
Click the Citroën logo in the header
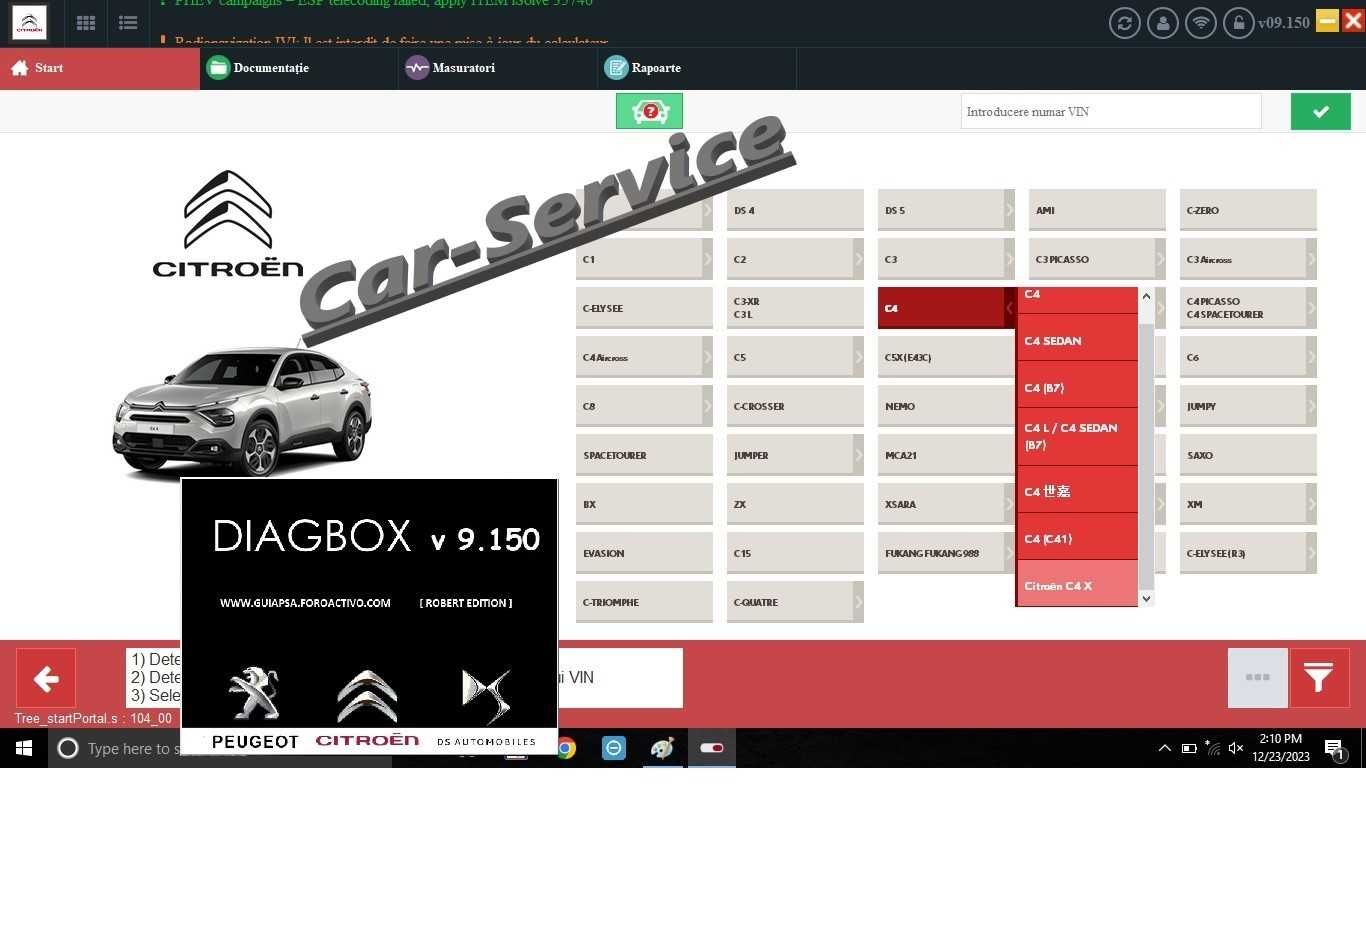pyautogui.click(x=29, y=23)
